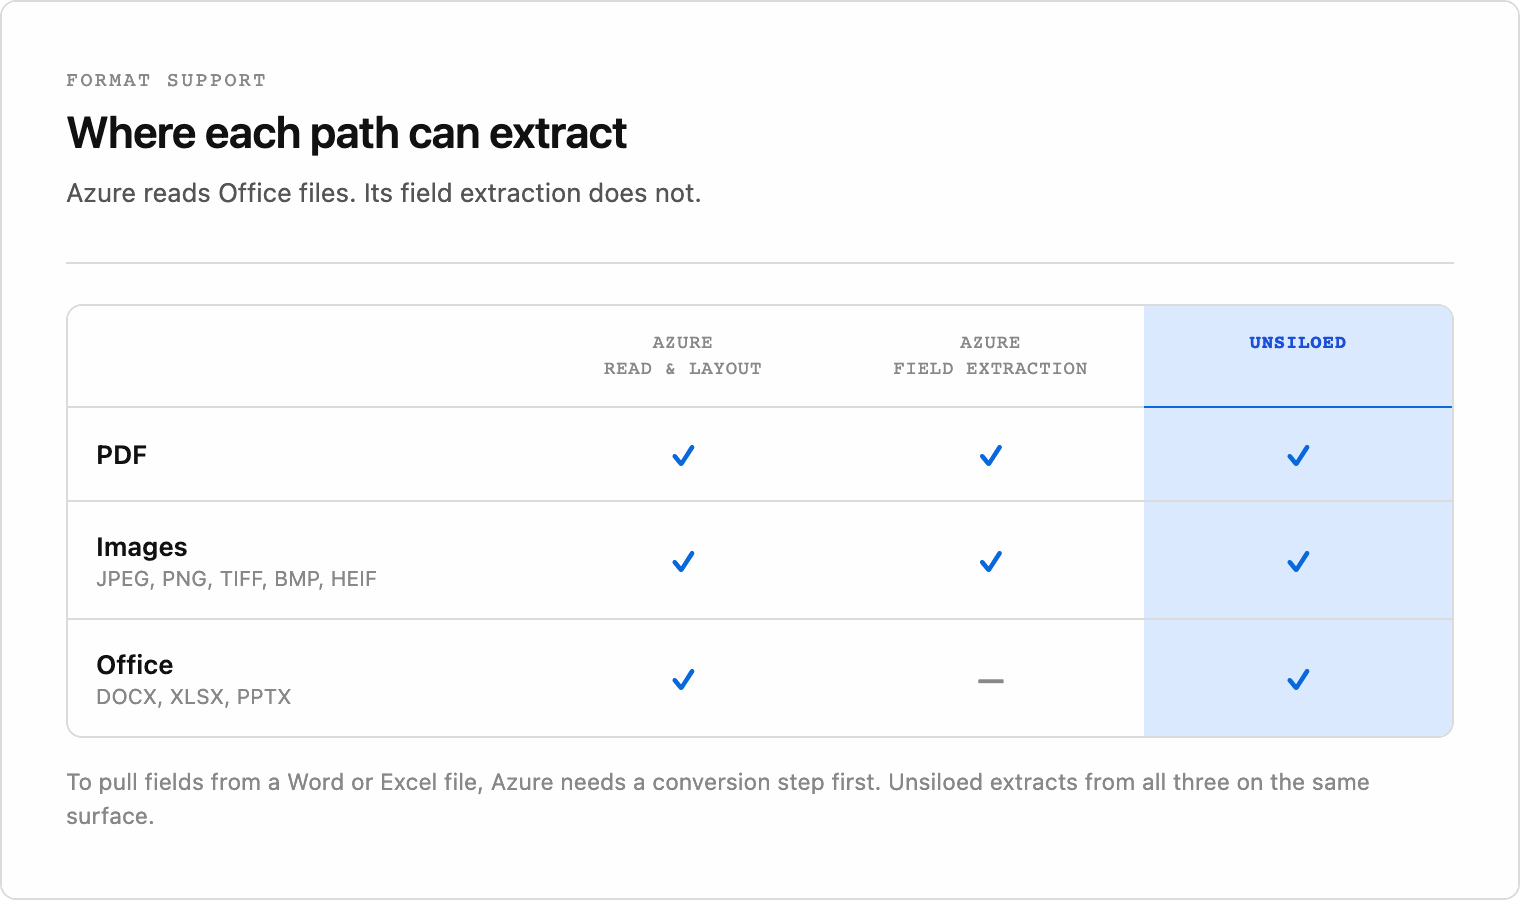This screenshot has width=1520, height=900.
Task: Select the AZURE READ & LAYOUT column header
Action: tap(683, 356)
